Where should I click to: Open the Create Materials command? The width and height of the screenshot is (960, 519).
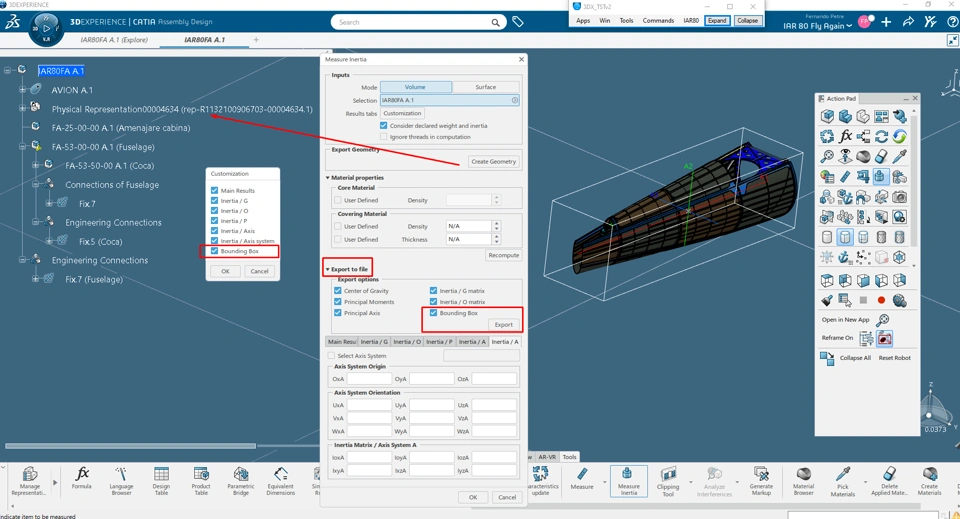(929, 481)
